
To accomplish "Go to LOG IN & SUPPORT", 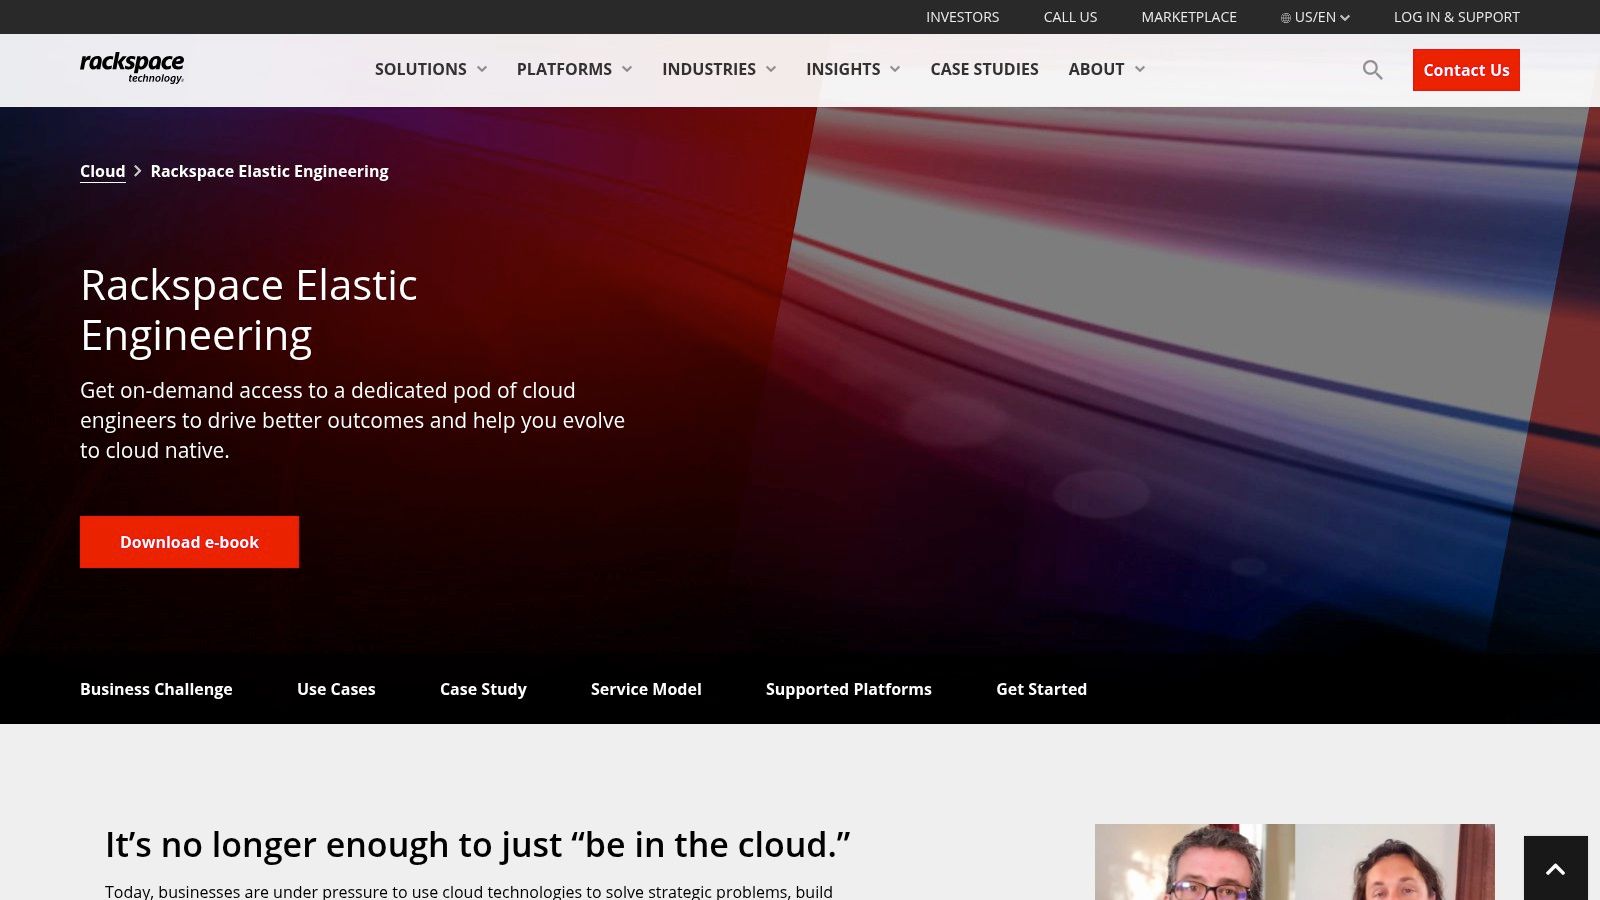I will coord(1457,17).
